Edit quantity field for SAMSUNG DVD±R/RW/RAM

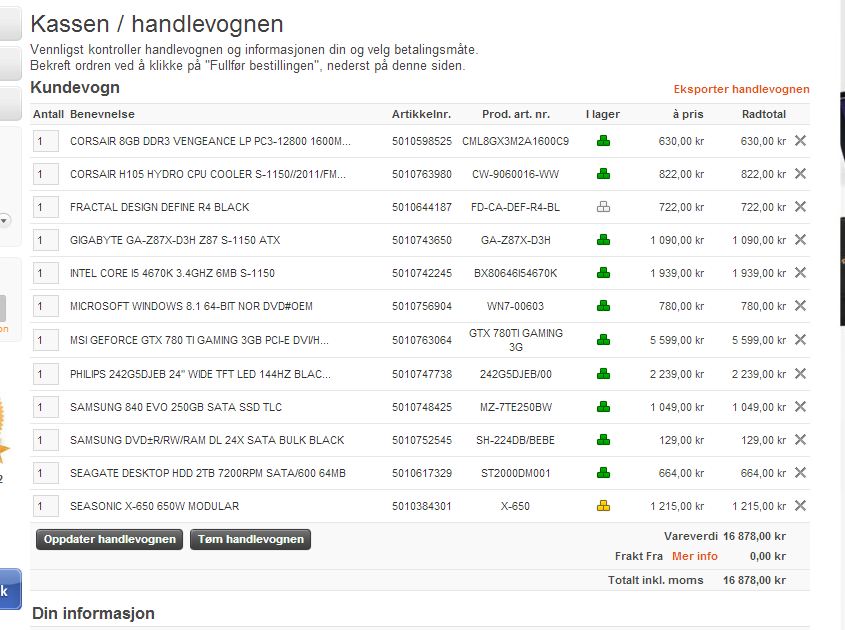[46, 441]
